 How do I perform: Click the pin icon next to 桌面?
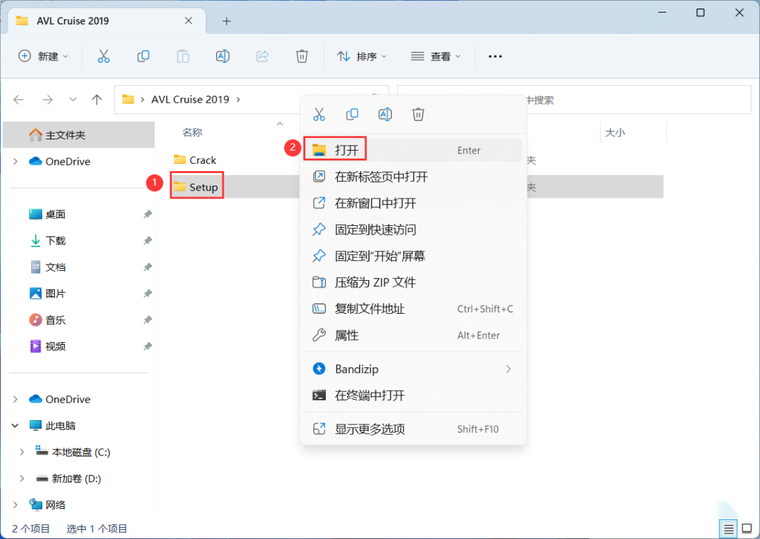pyautogui.click(x=148, y=214)
